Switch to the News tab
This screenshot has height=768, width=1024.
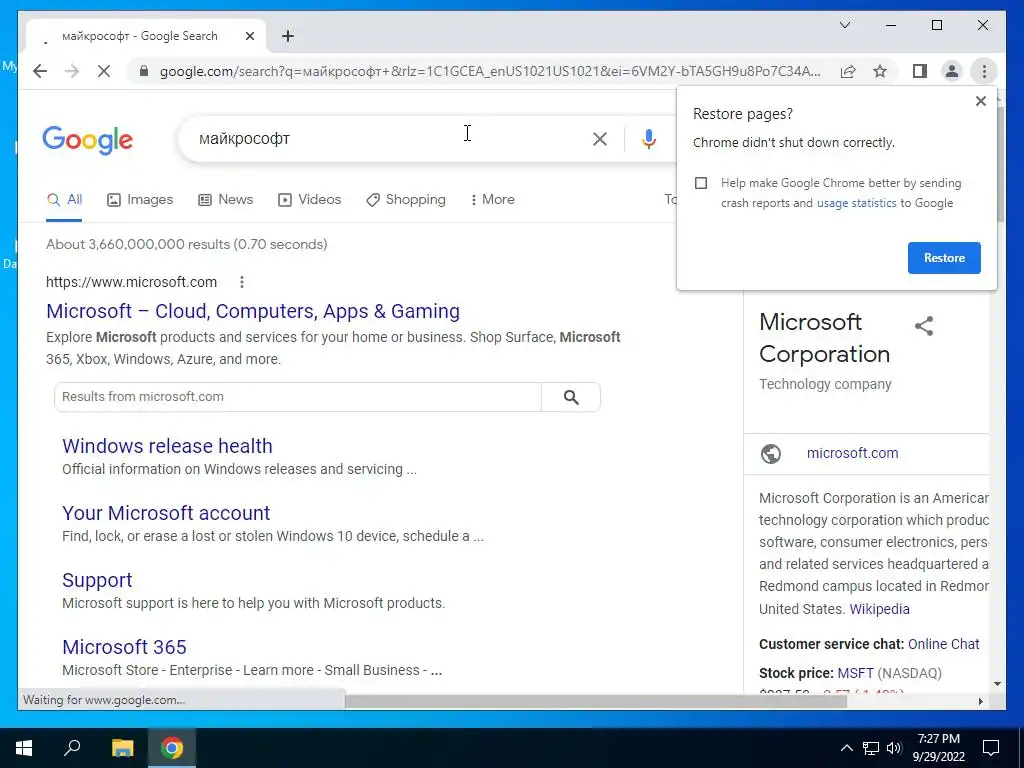tap(225, 200)
